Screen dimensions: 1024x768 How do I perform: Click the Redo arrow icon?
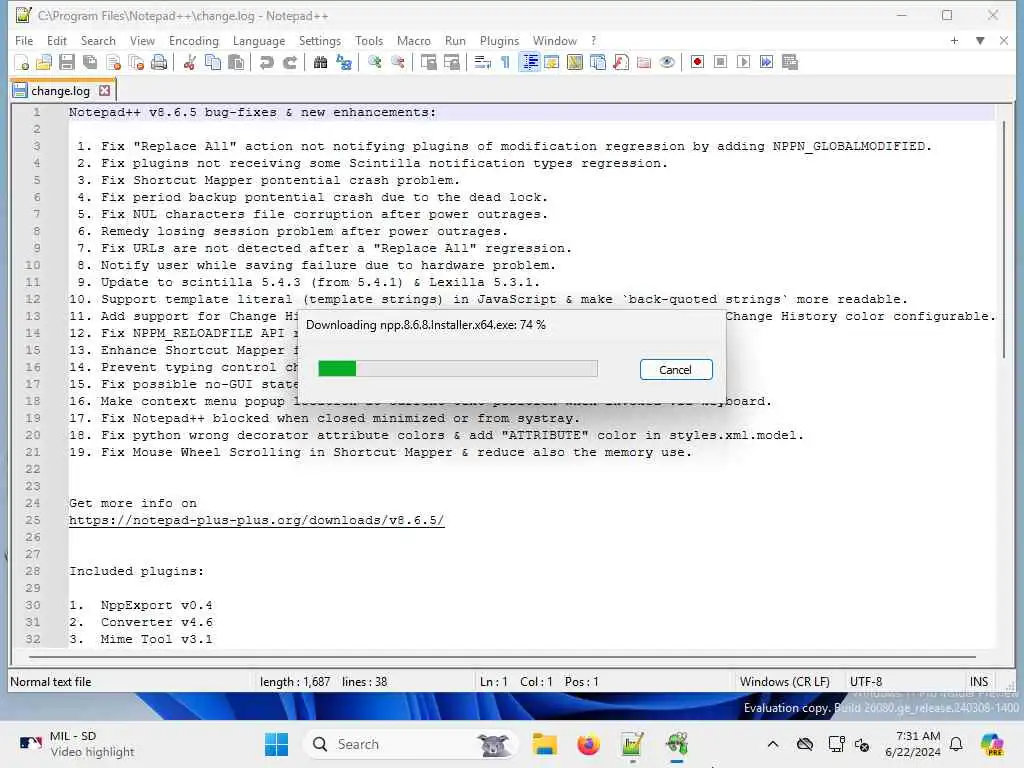tap(290, 63)
